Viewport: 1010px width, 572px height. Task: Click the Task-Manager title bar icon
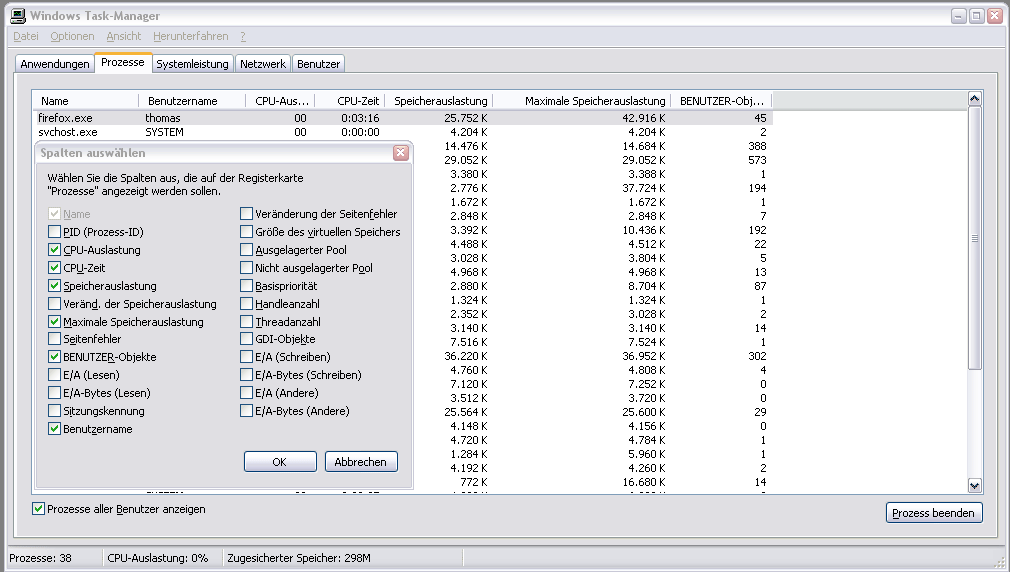pos(17,16)
